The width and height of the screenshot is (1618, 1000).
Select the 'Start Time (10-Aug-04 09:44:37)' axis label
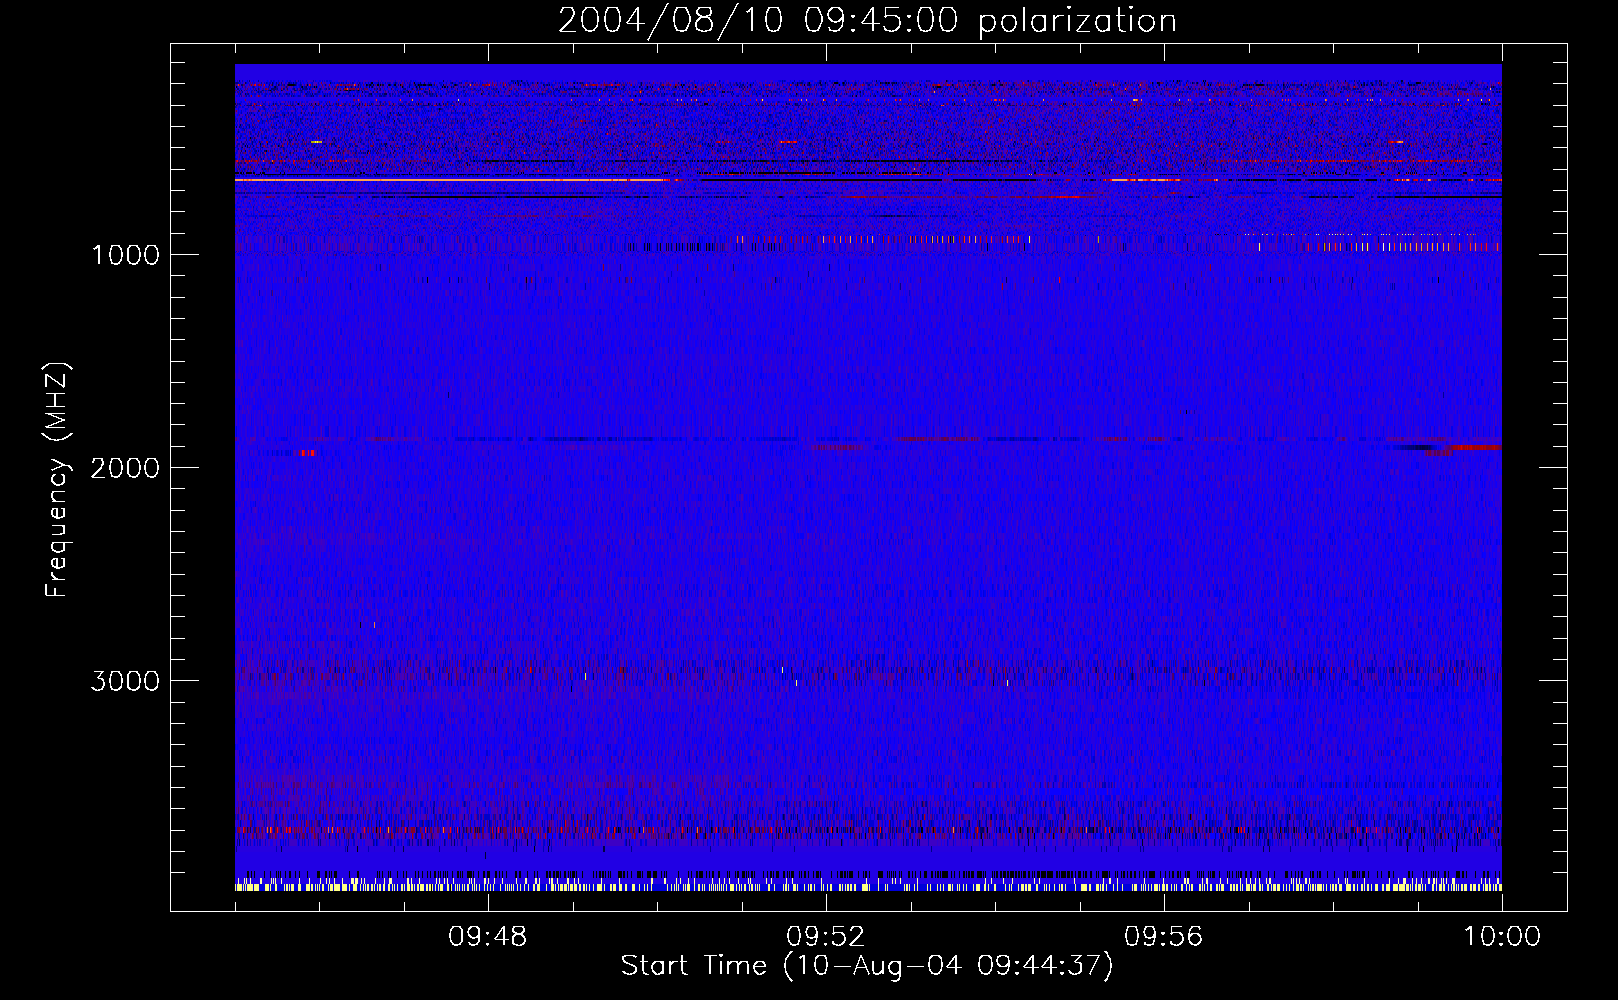867,966
